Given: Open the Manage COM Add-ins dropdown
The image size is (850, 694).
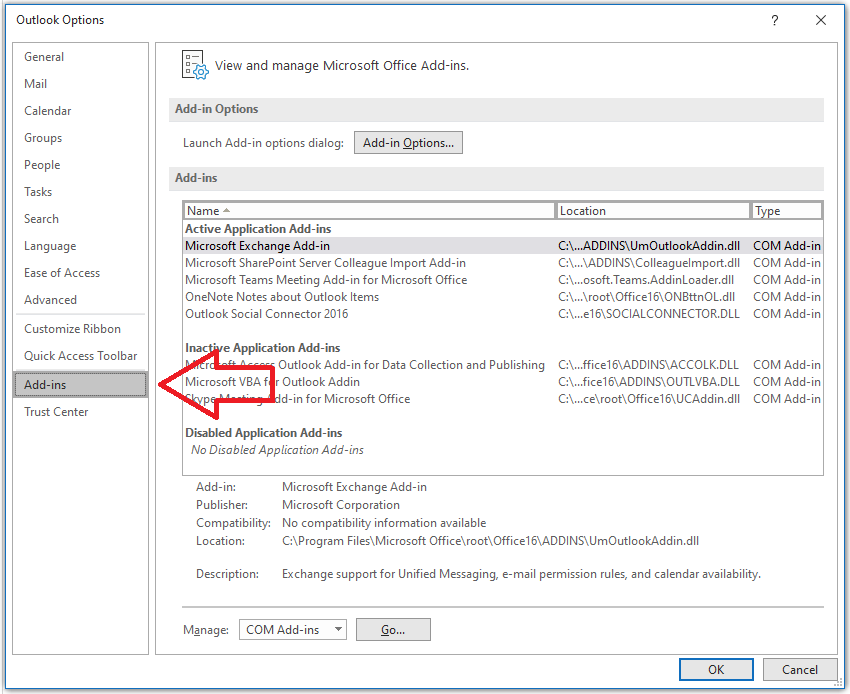Looking at the screenshot, I should coord(293,629).
